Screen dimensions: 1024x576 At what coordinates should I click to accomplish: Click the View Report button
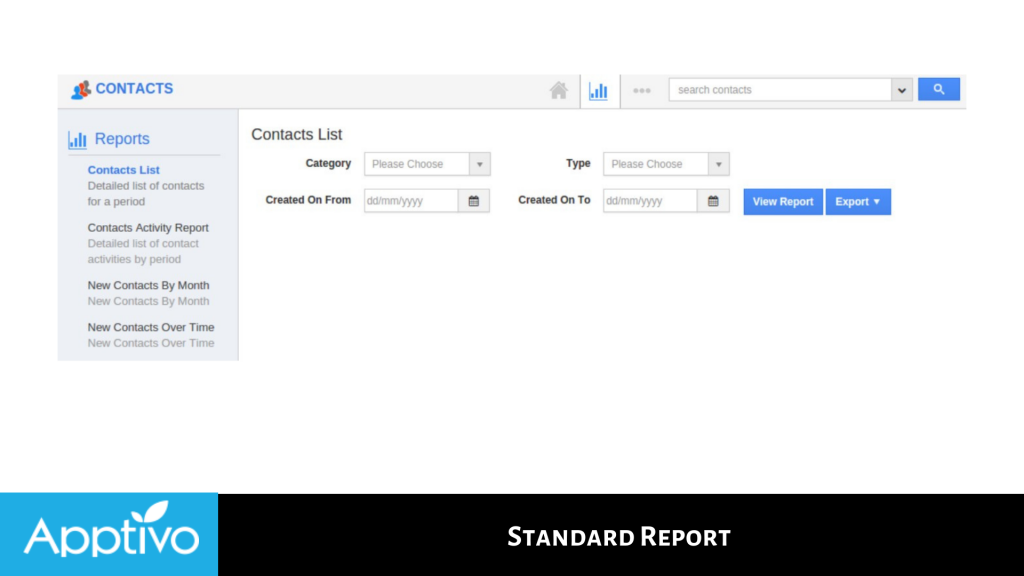point(782,201)
